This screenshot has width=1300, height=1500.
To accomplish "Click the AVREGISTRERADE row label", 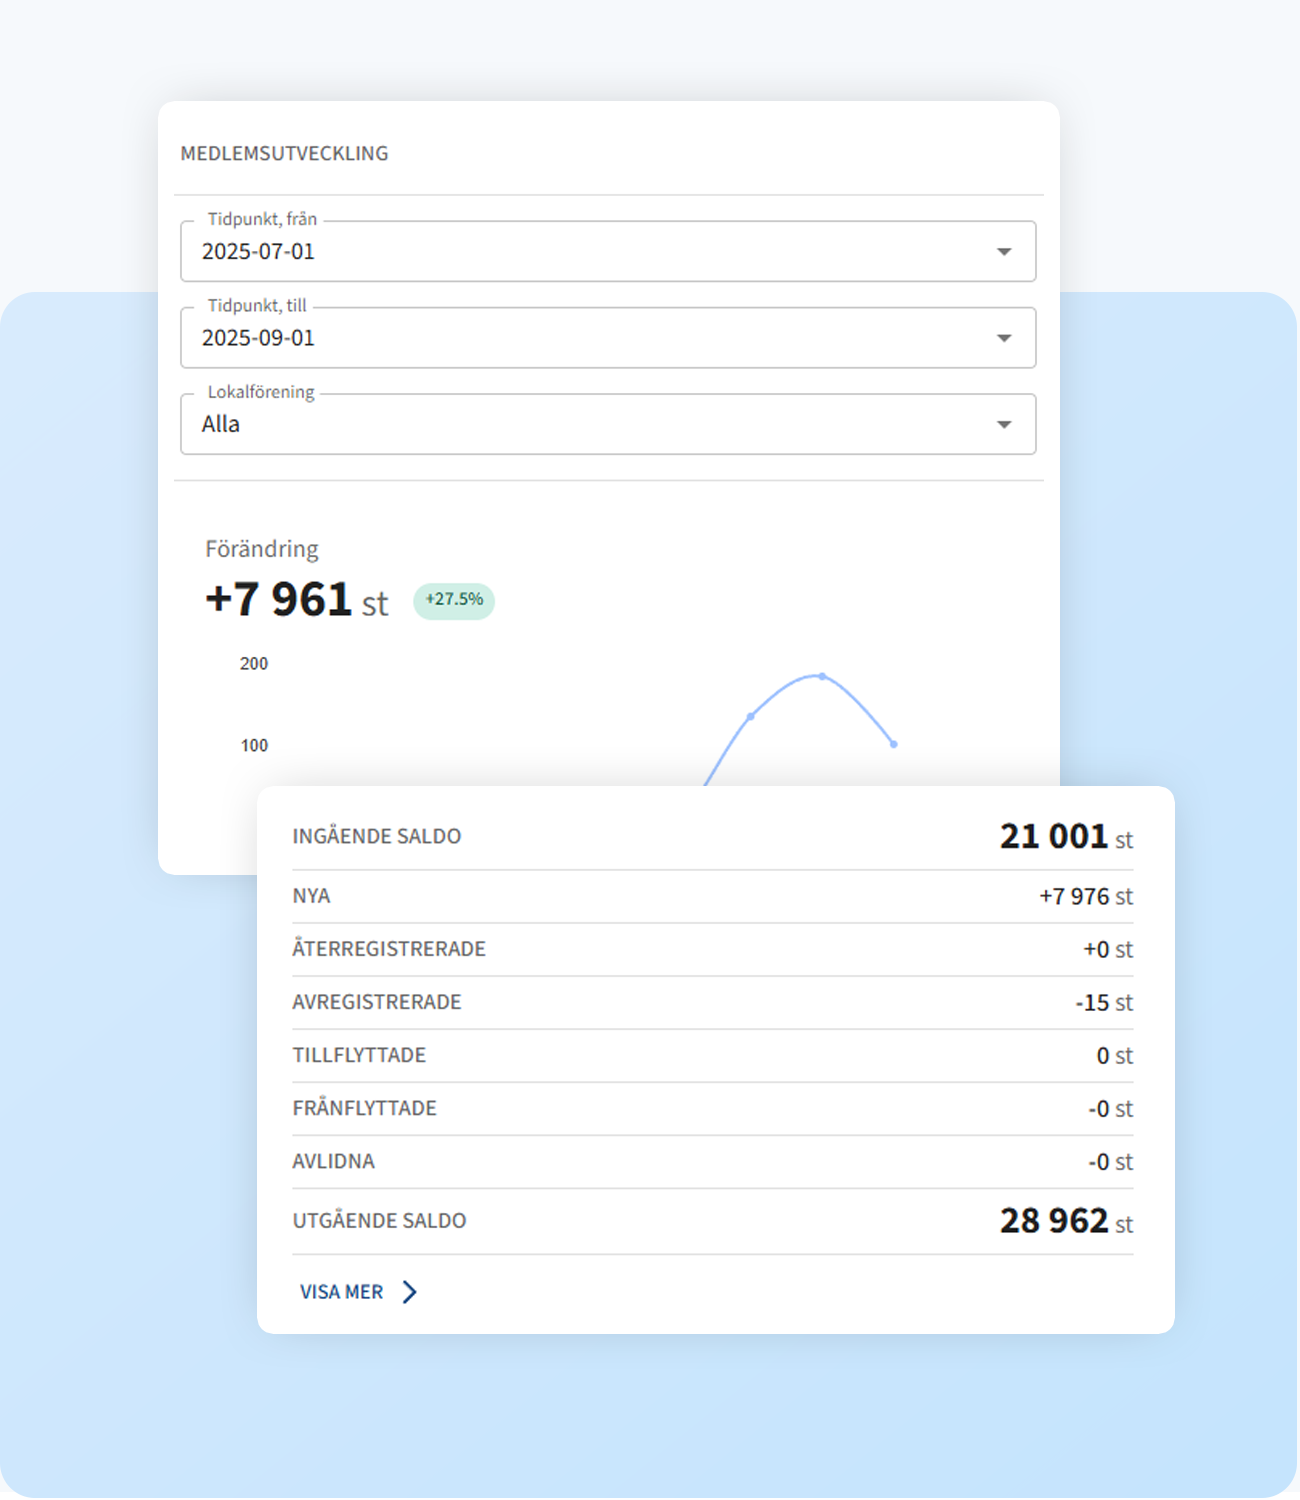I will (376, 1002).
